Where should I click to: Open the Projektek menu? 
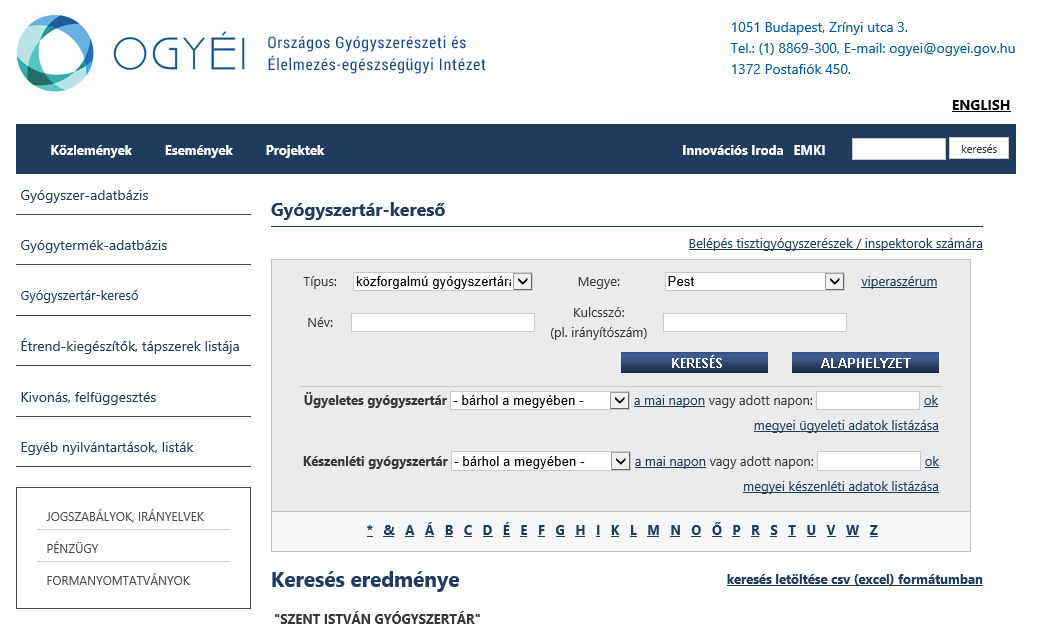295,150
